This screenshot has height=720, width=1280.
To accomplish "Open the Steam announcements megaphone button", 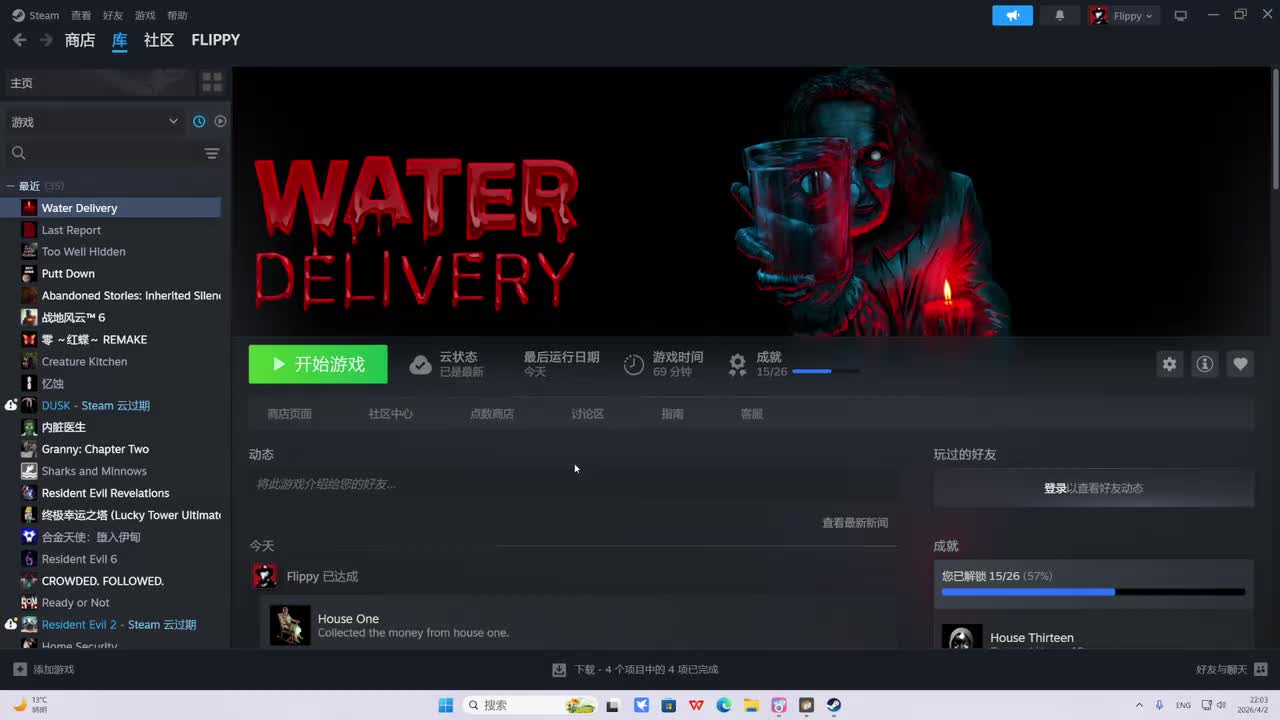I will (x=1012, y=15).
